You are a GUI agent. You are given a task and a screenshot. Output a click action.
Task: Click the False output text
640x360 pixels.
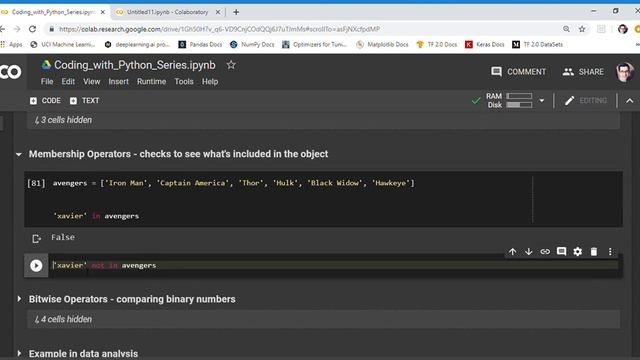[x=63, y=237]
